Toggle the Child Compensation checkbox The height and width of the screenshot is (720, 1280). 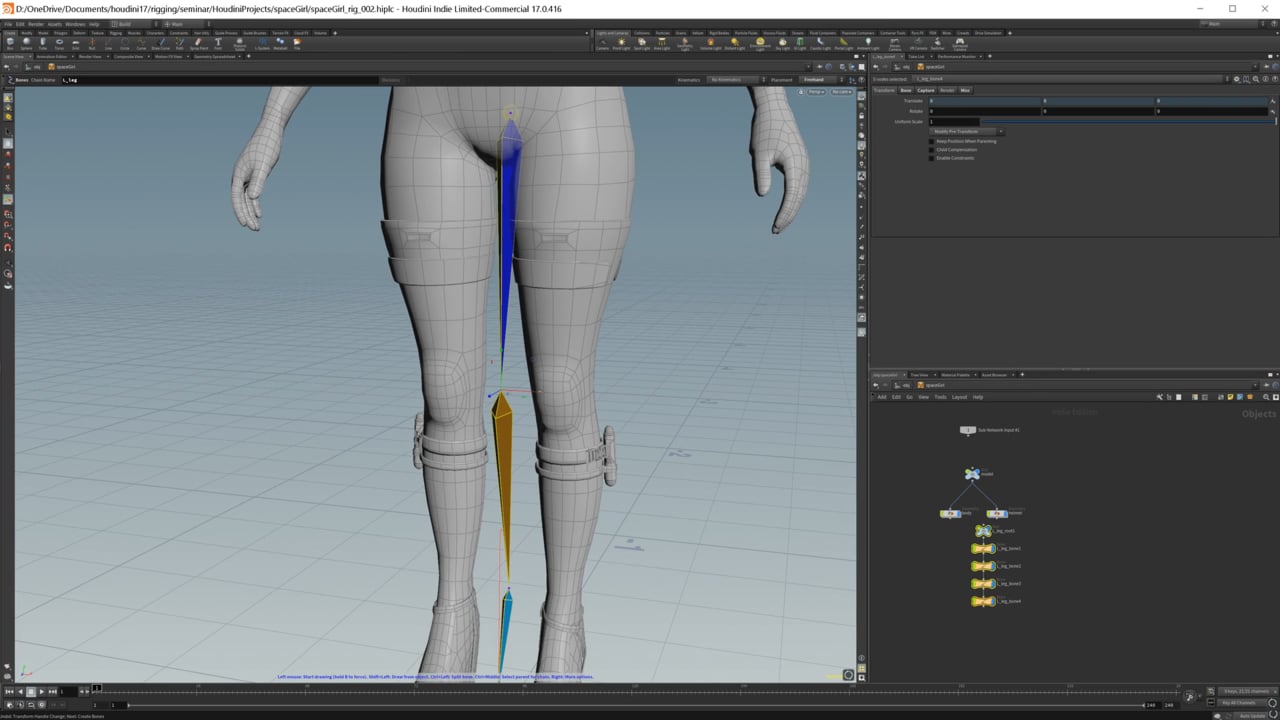pyautogui.click(x=932, y=149)
